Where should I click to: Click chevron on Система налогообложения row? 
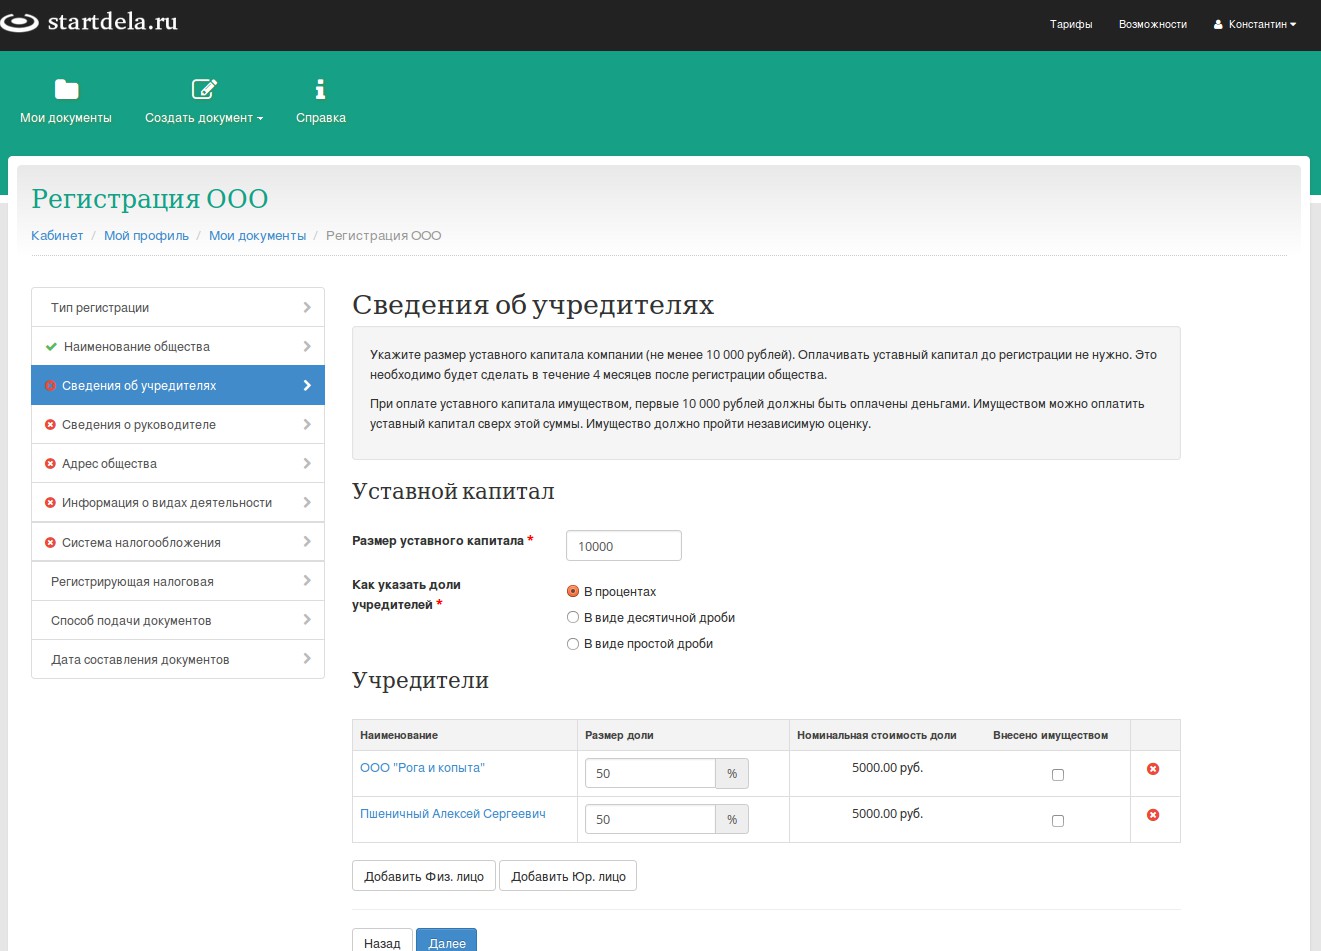pos(307,541)
